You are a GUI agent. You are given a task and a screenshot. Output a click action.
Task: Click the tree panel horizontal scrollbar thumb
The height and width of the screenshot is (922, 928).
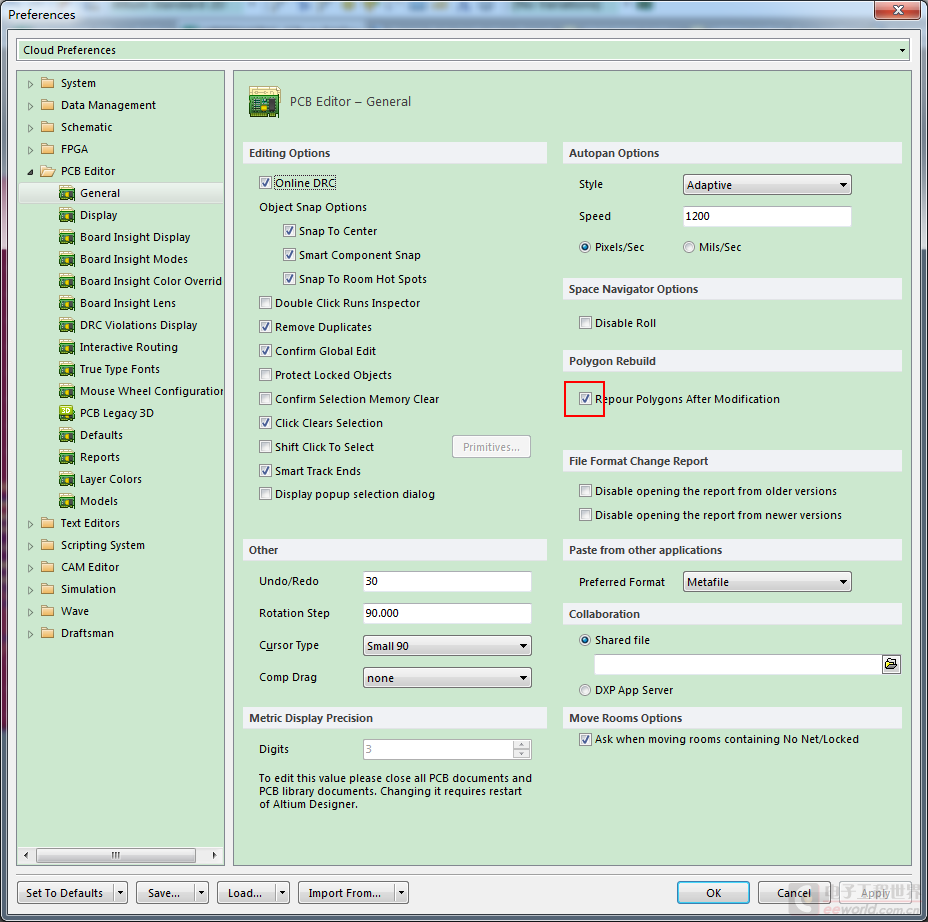[x=116, y=855]
